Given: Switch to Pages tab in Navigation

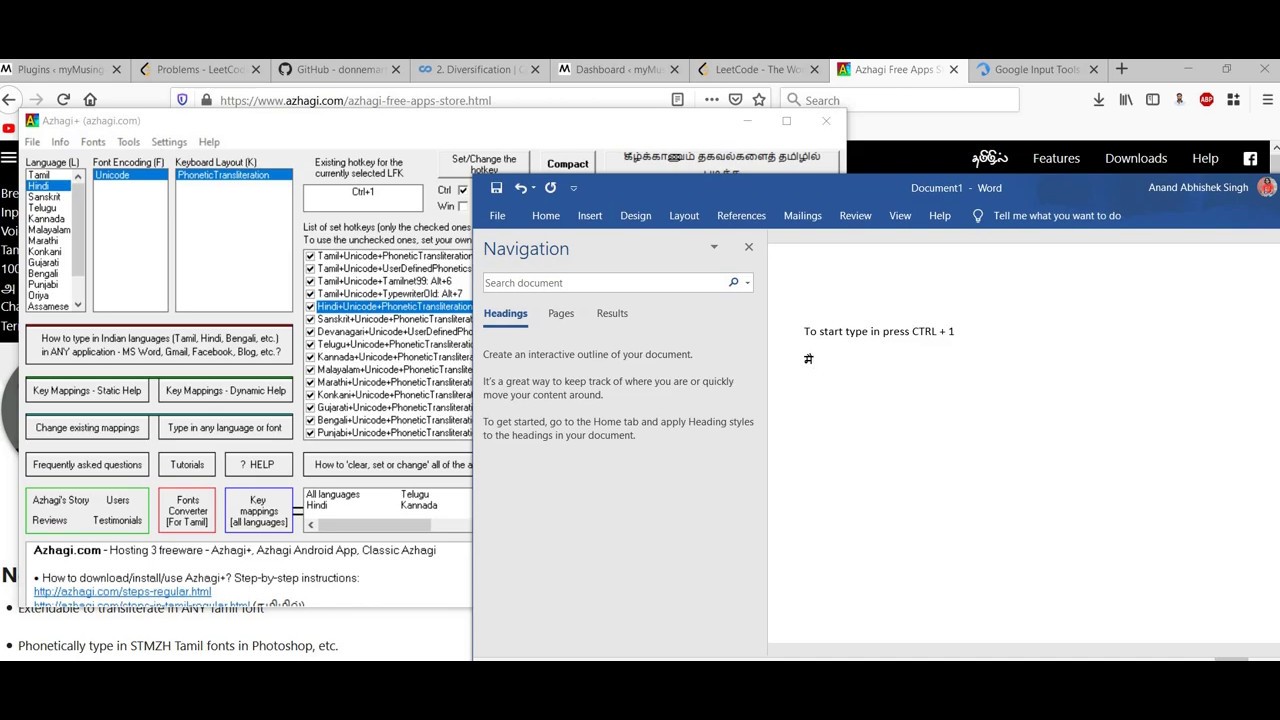Looking at the screenshot, I should click(x=561, y=313).
